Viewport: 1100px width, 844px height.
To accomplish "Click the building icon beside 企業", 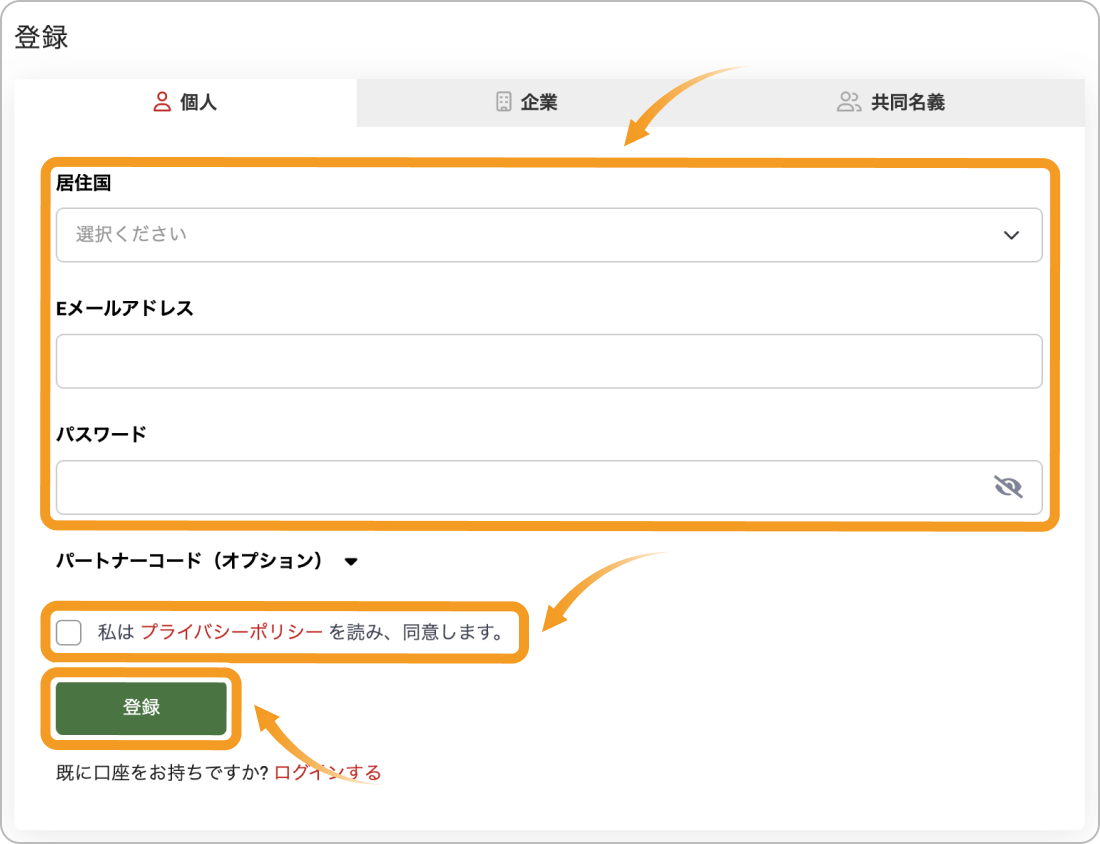I will click(x=504, y=102).
